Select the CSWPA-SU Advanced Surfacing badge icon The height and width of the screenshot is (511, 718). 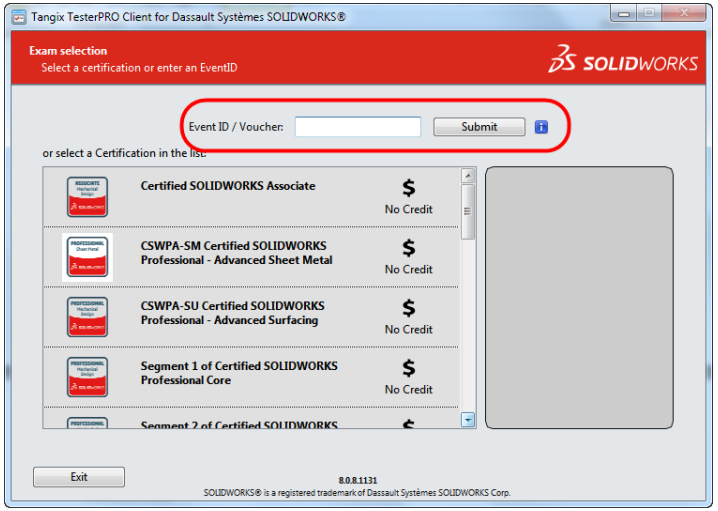pos(87,317)
